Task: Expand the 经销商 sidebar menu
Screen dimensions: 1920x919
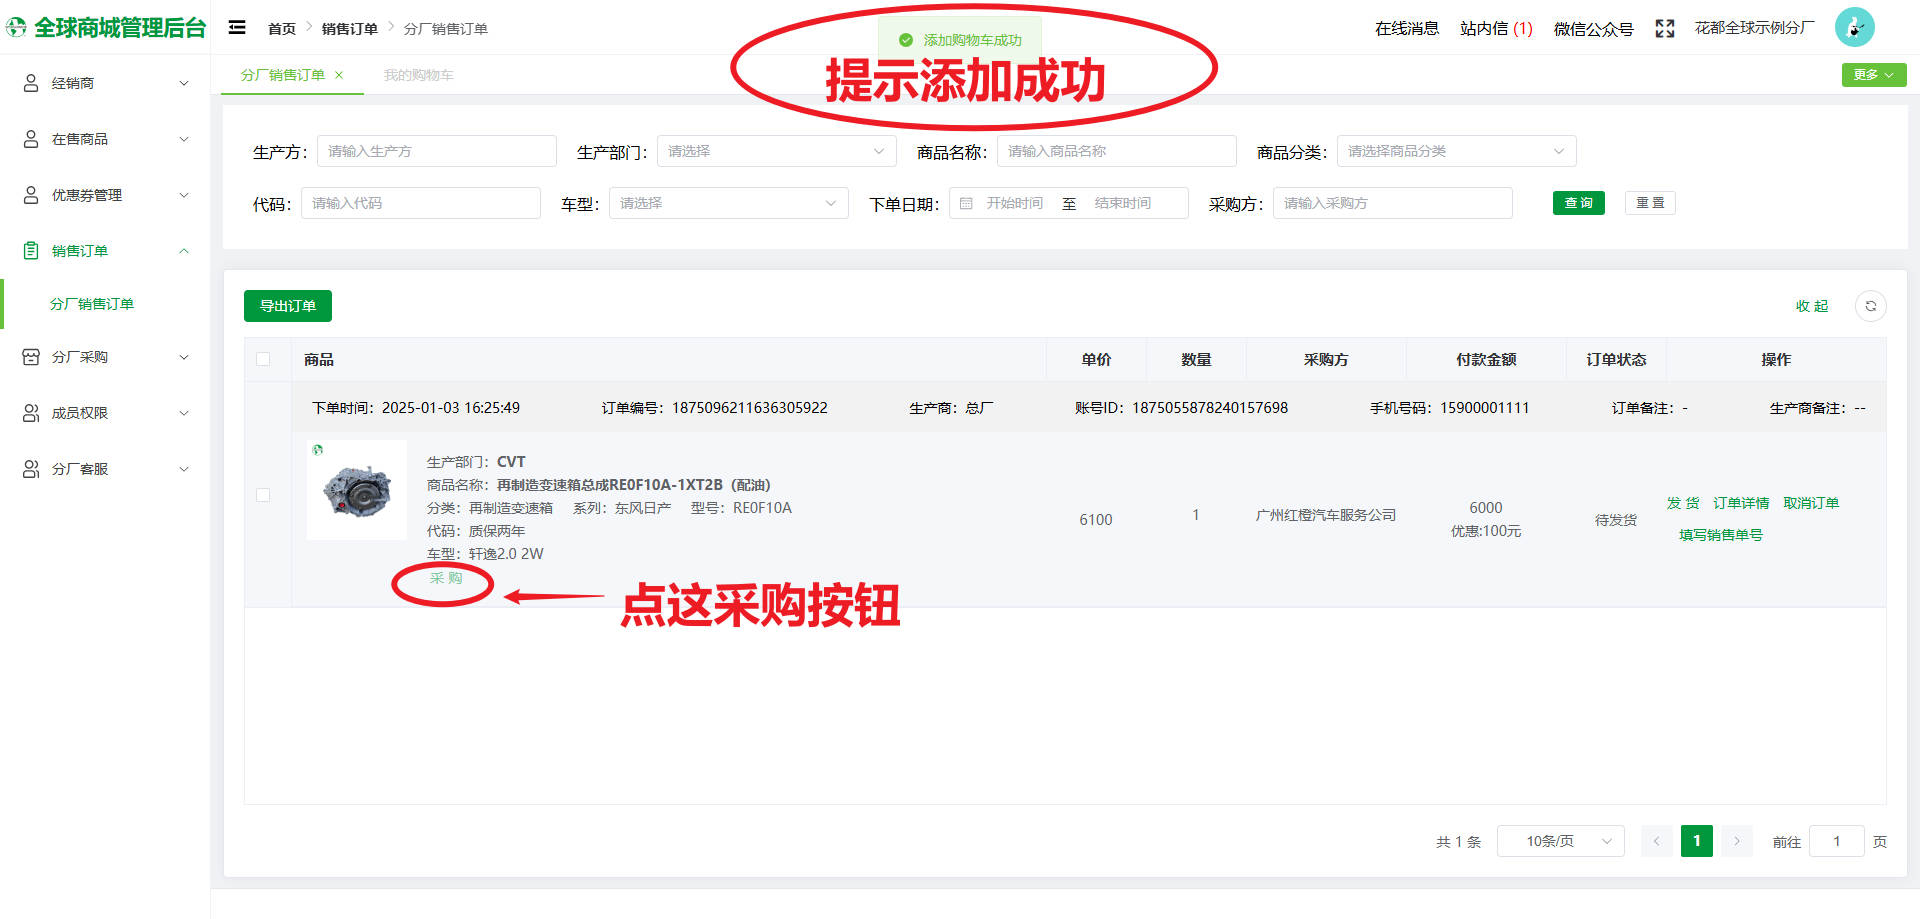Action: 105,83
